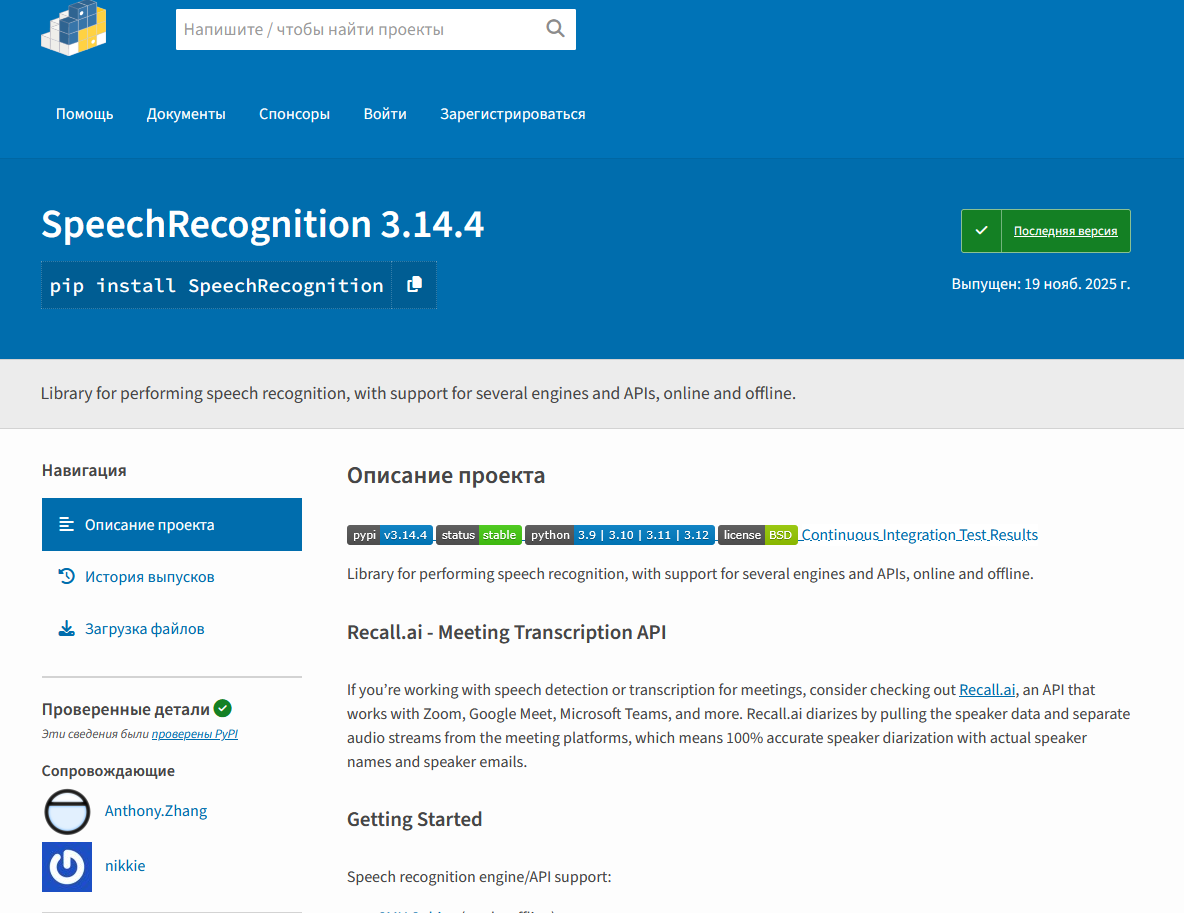This screenshot has width=1184, height=913.
Task: Open the Помощь menu item
Action: click(x=85, y=114)
